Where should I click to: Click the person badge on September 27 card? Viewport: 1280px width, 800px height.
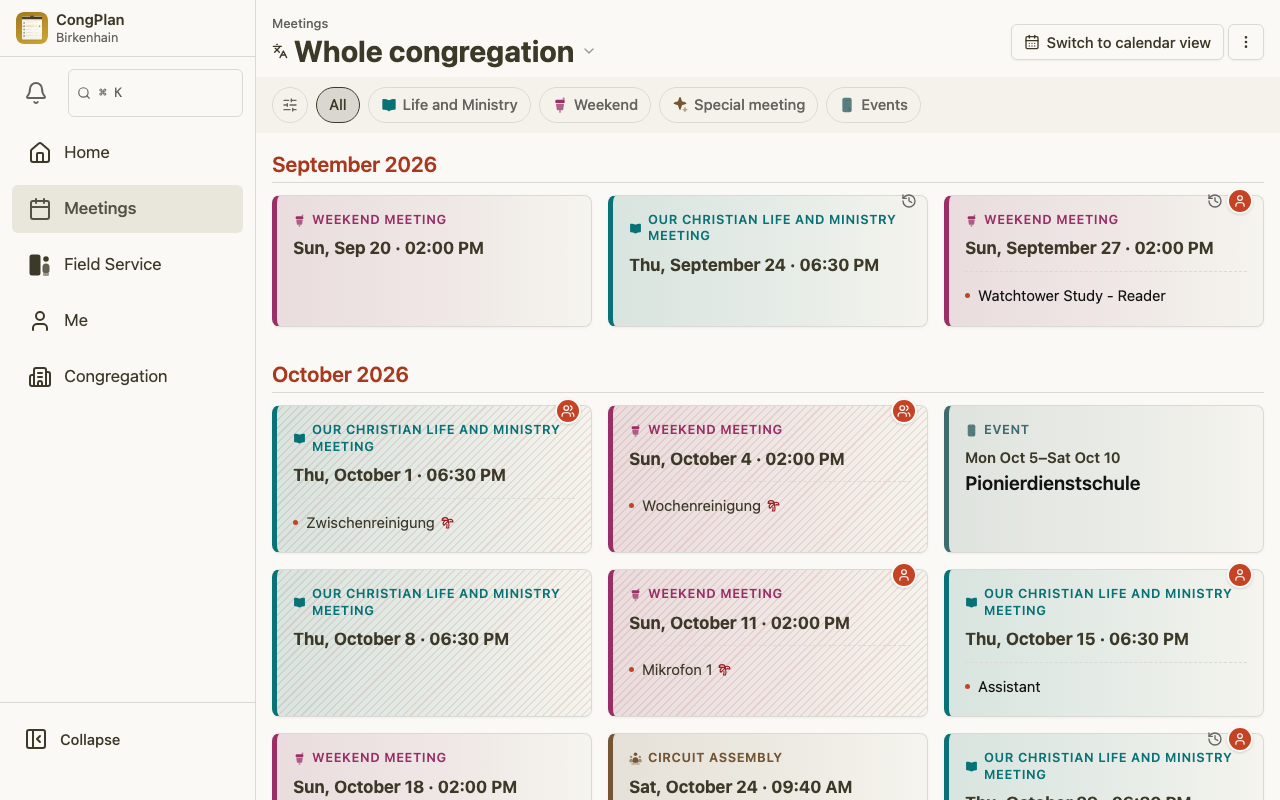[1240, 201]
